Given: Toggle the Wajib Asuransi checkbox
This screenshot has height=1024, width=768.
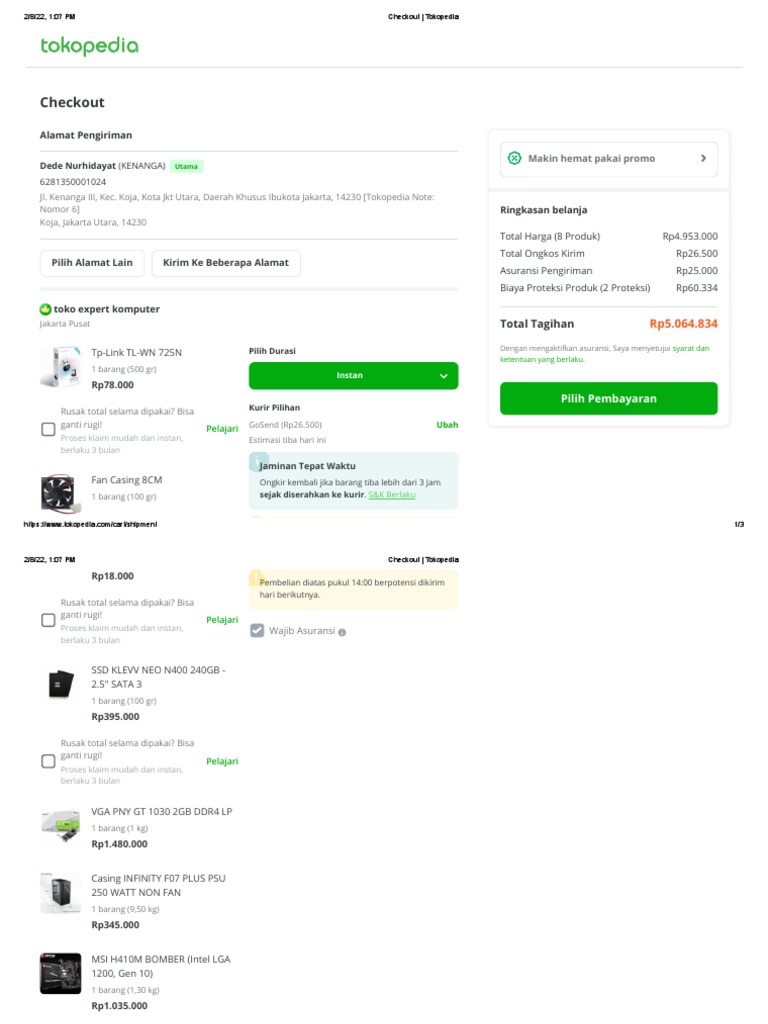Looking at the screenshot, I should pos(257,631).
